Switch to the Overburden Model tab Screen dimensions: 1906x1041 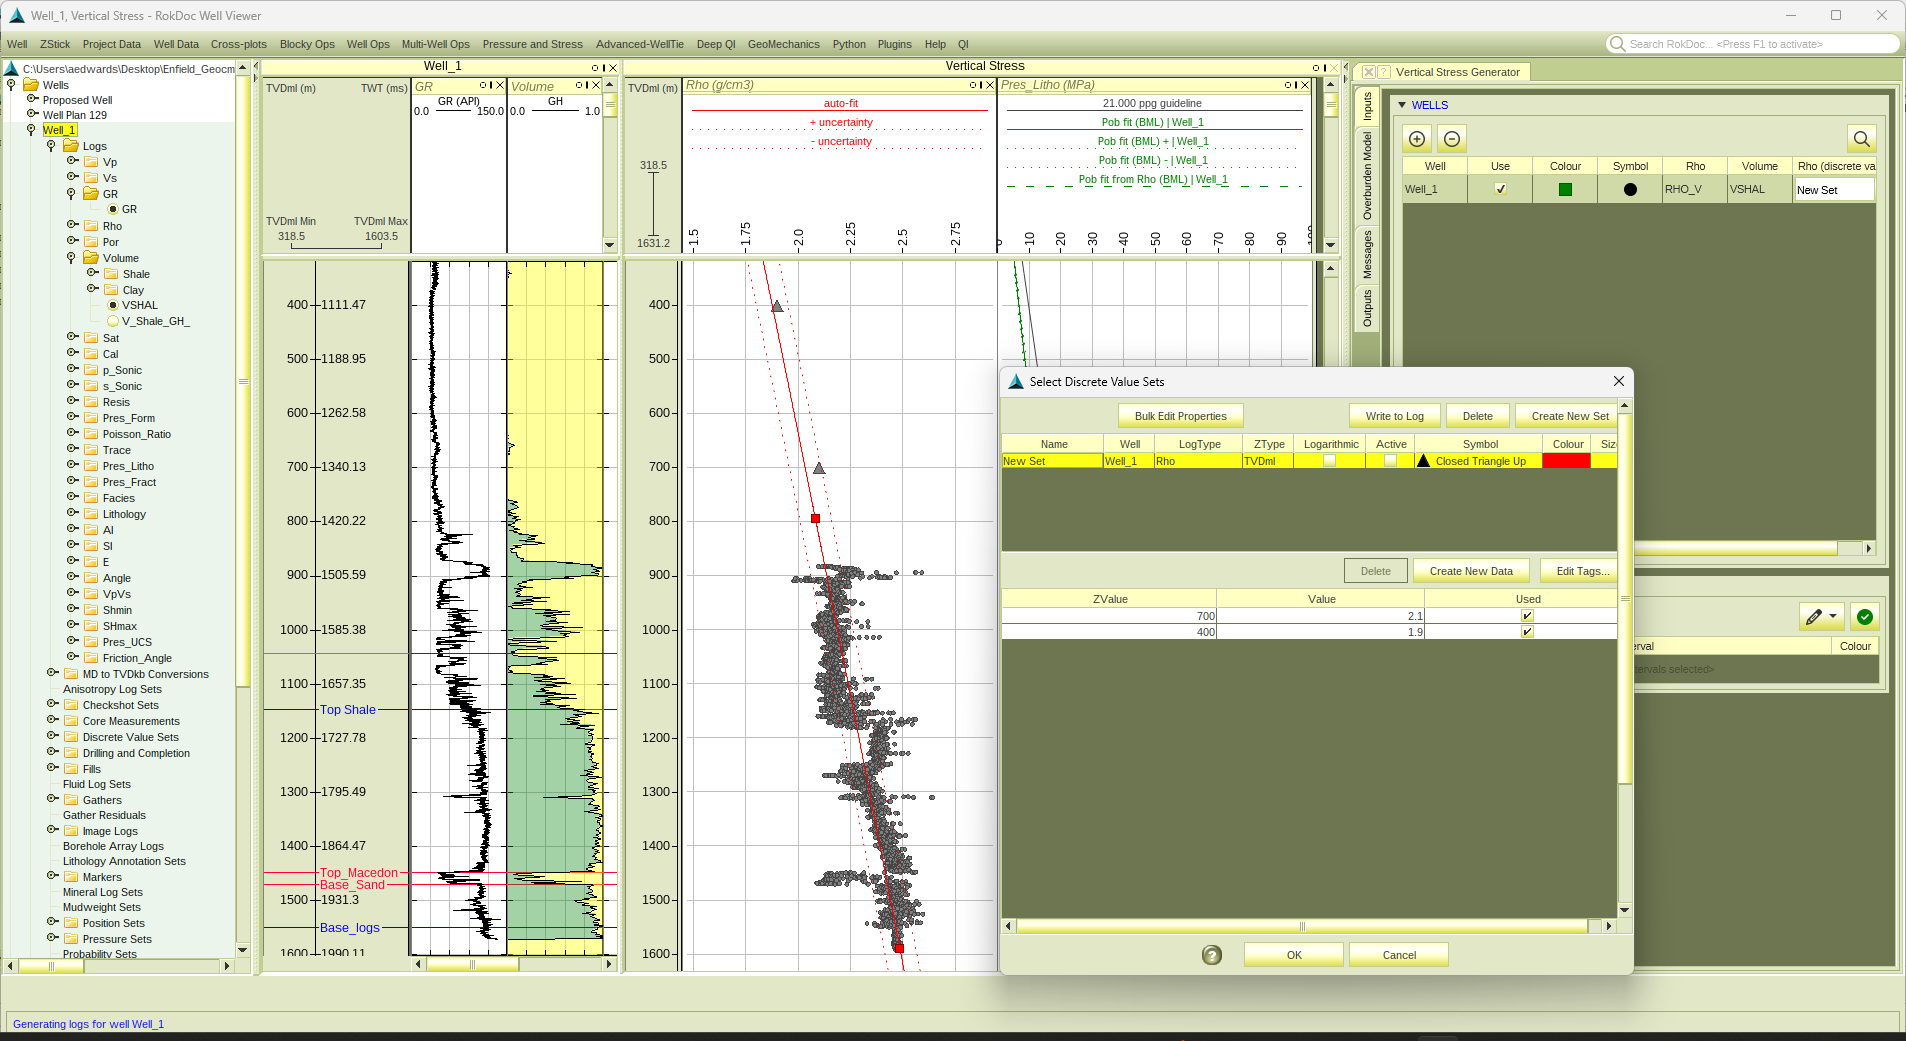coord(1367,176)
